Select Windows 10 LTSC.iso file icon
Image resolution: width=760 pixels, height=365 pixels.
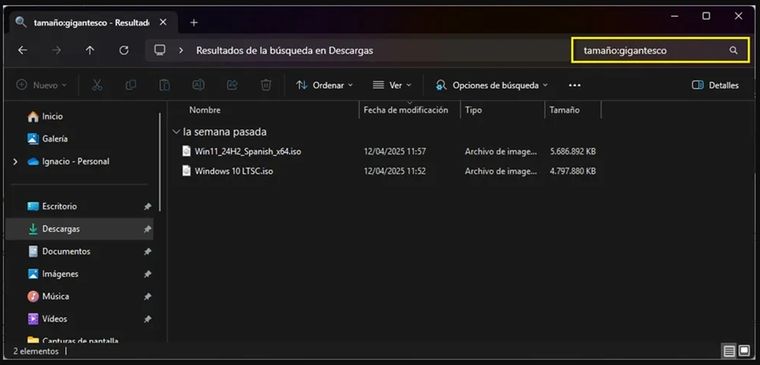(x=187, y=171)
